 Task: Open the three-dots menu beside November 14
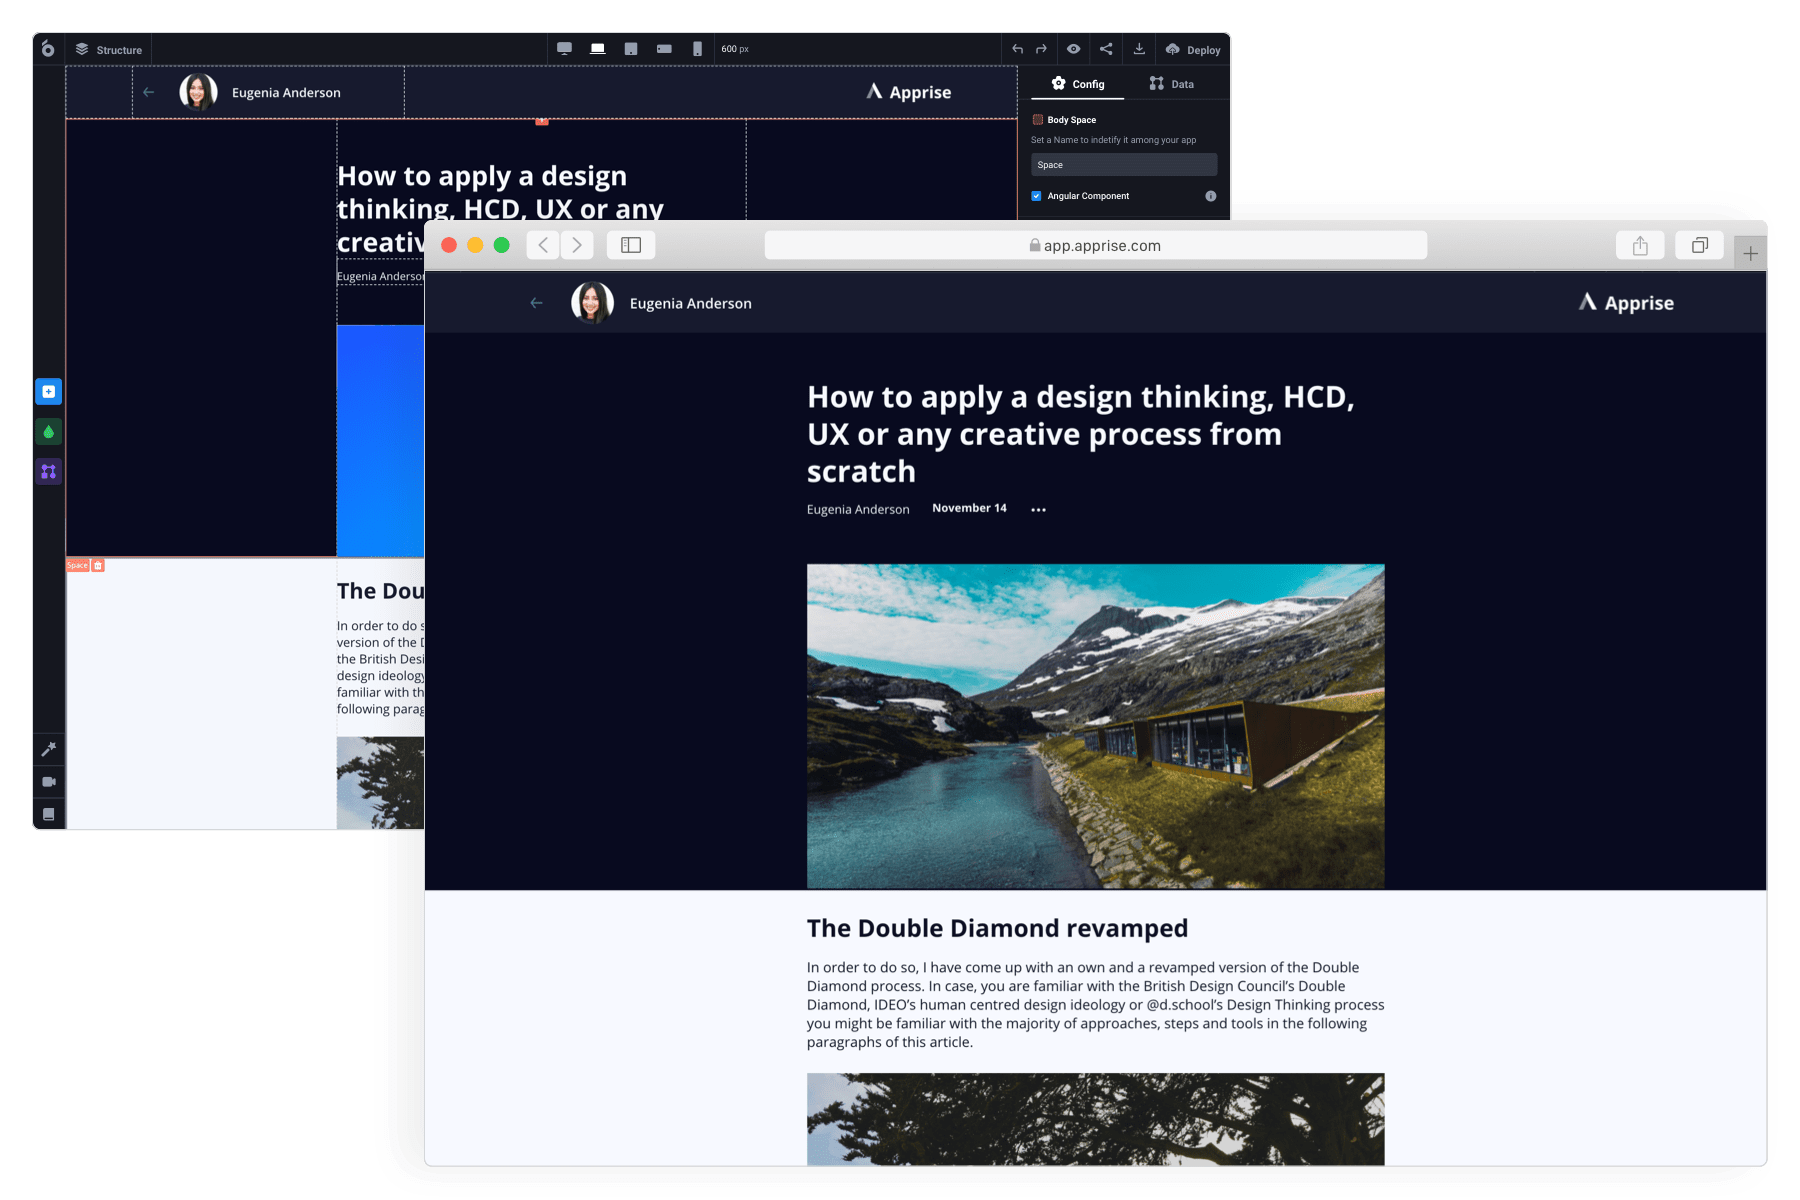(1038, 510)
